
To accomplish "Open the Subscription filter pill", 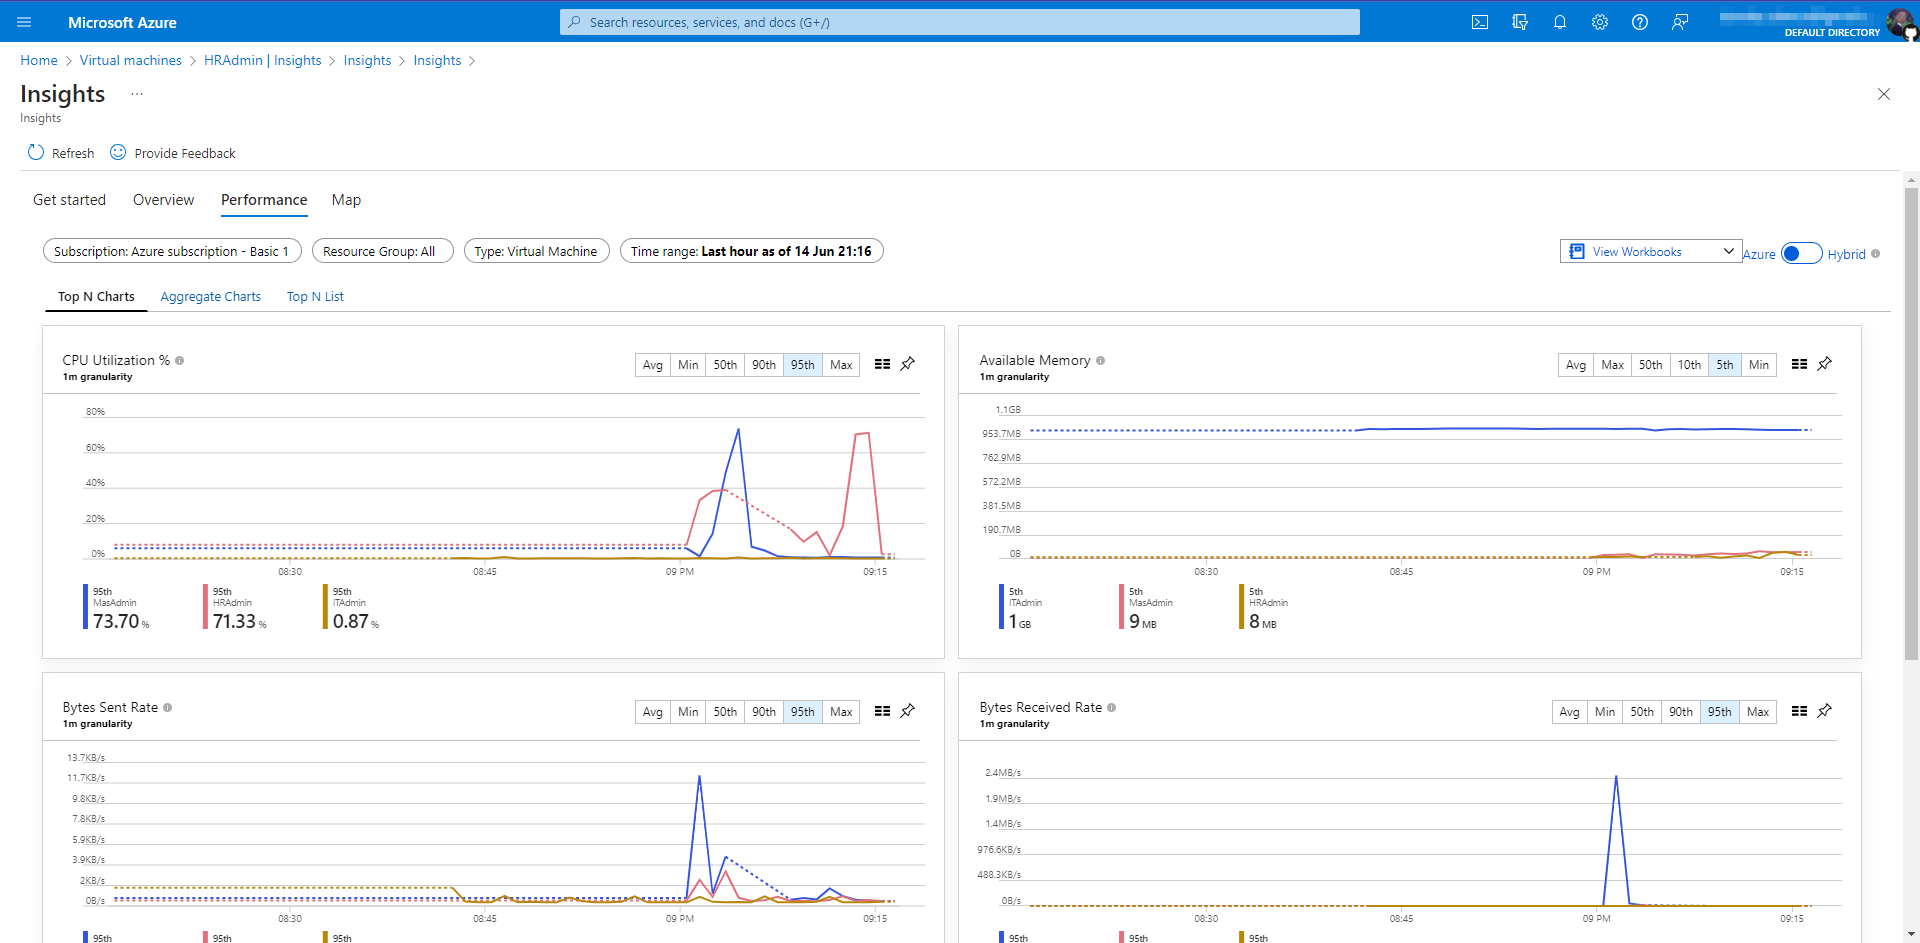I will coord(172,251).
